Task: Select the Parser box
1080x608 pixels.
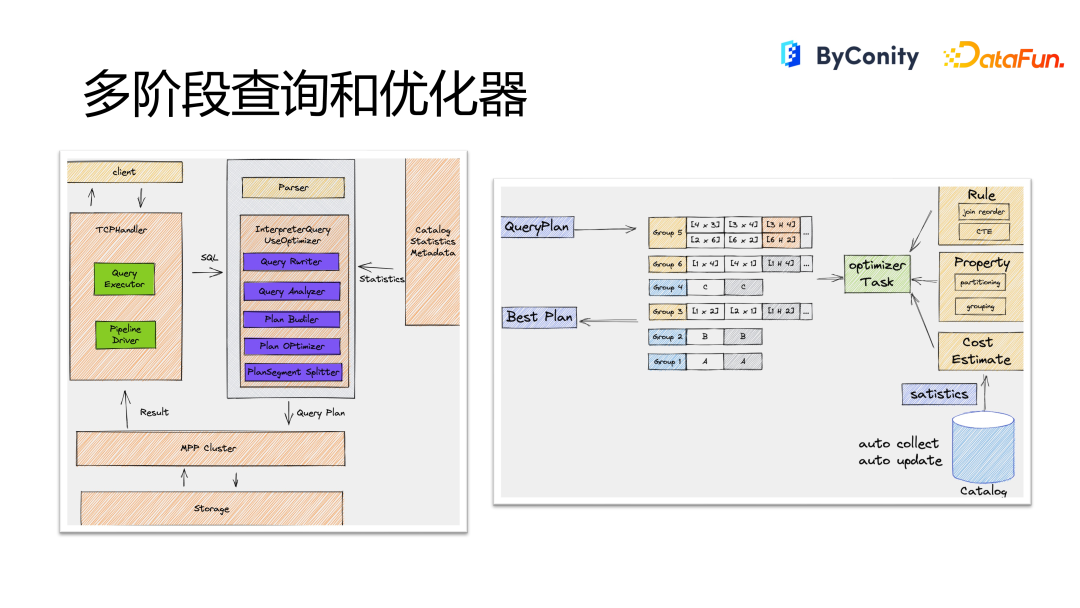Action: coord(293,187)
